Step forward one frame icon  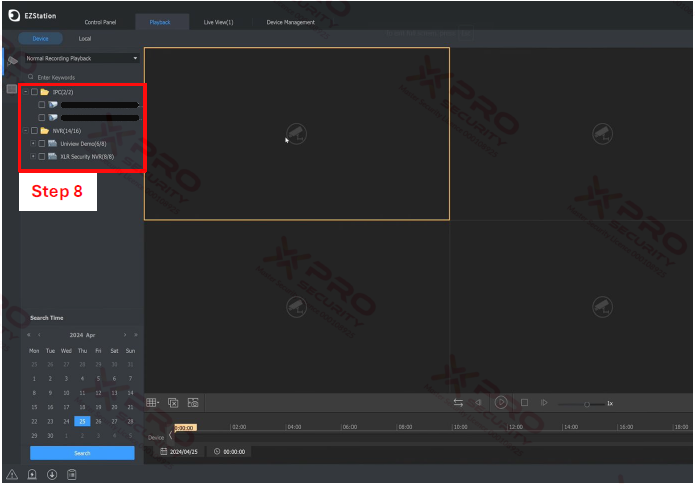click(544, 402)
